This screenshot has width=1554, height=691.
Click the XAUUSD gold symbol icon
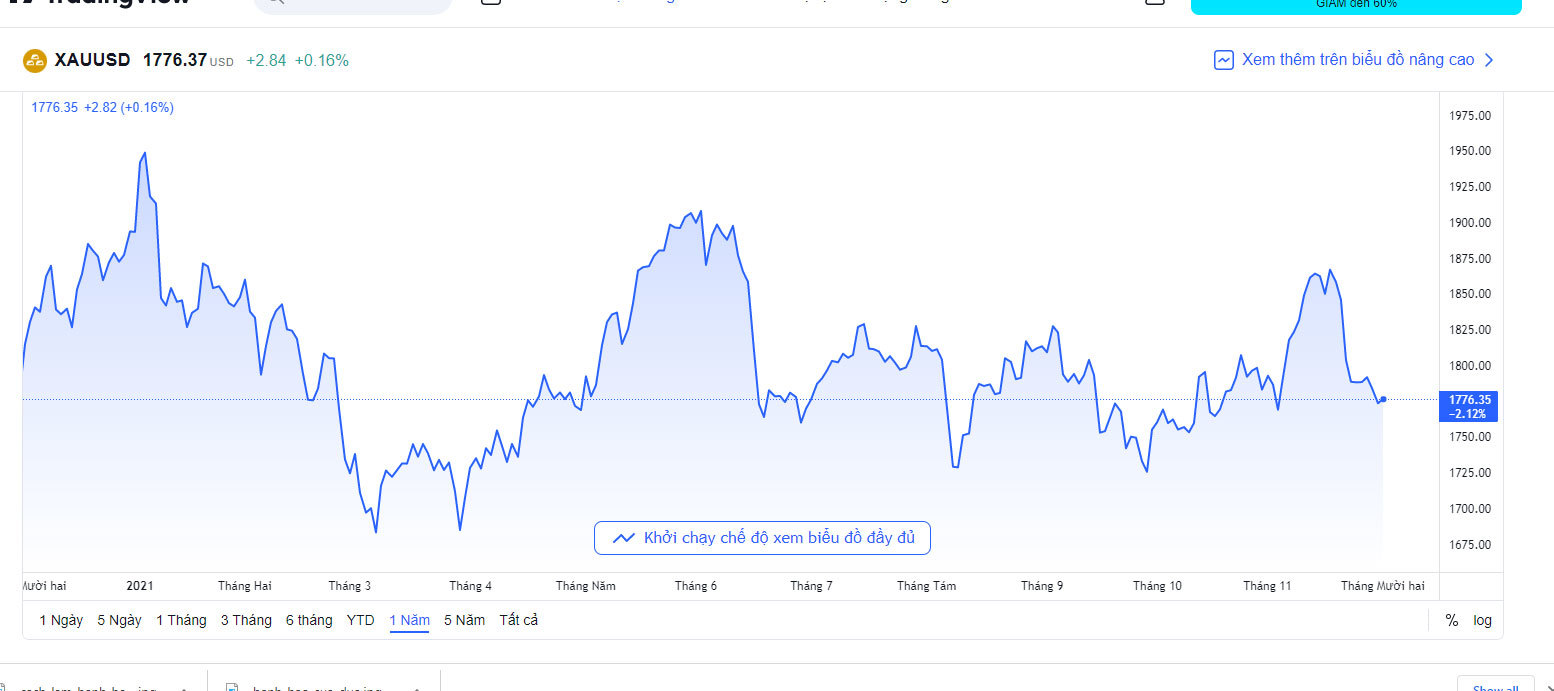[35, 61]
